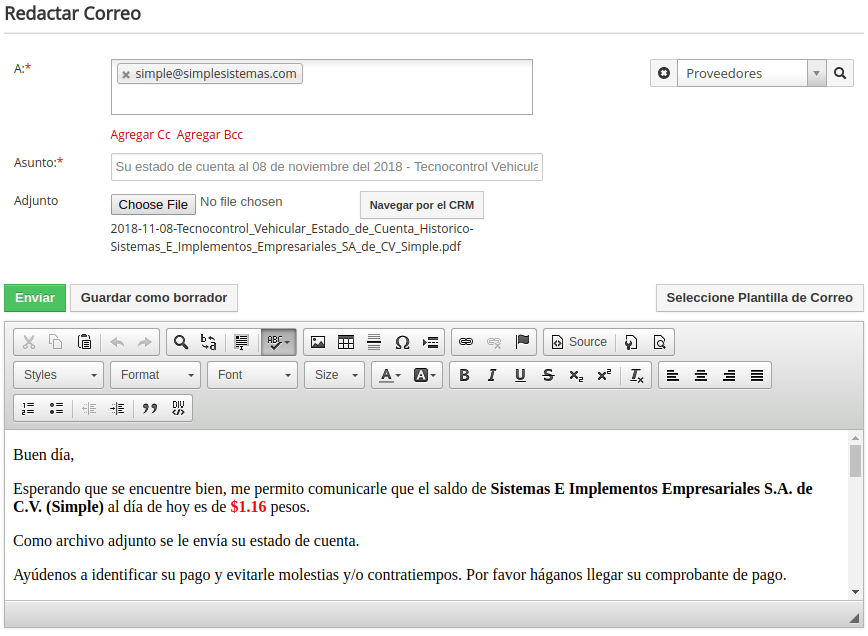Screen dimensions: 868x636
Task: Click the attached PDF filename text
Action: [x=292, y=237]
